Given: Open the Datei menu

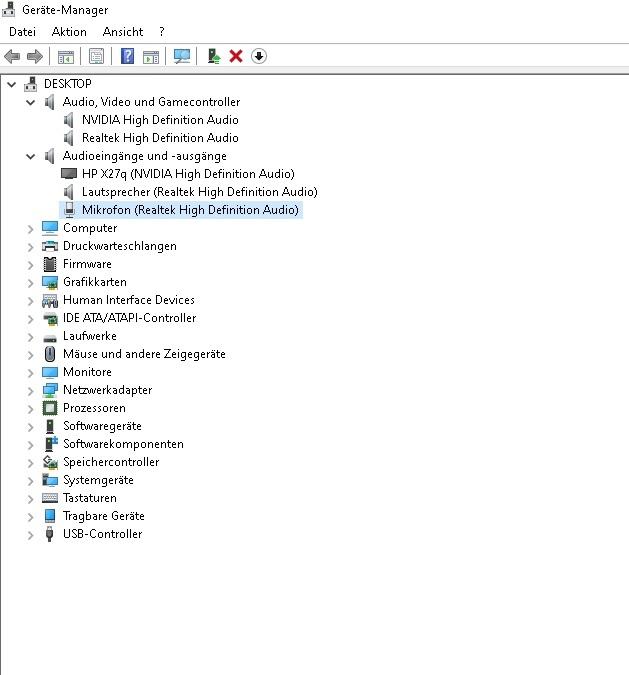Looking at the screenshot, I should point(22,32).
